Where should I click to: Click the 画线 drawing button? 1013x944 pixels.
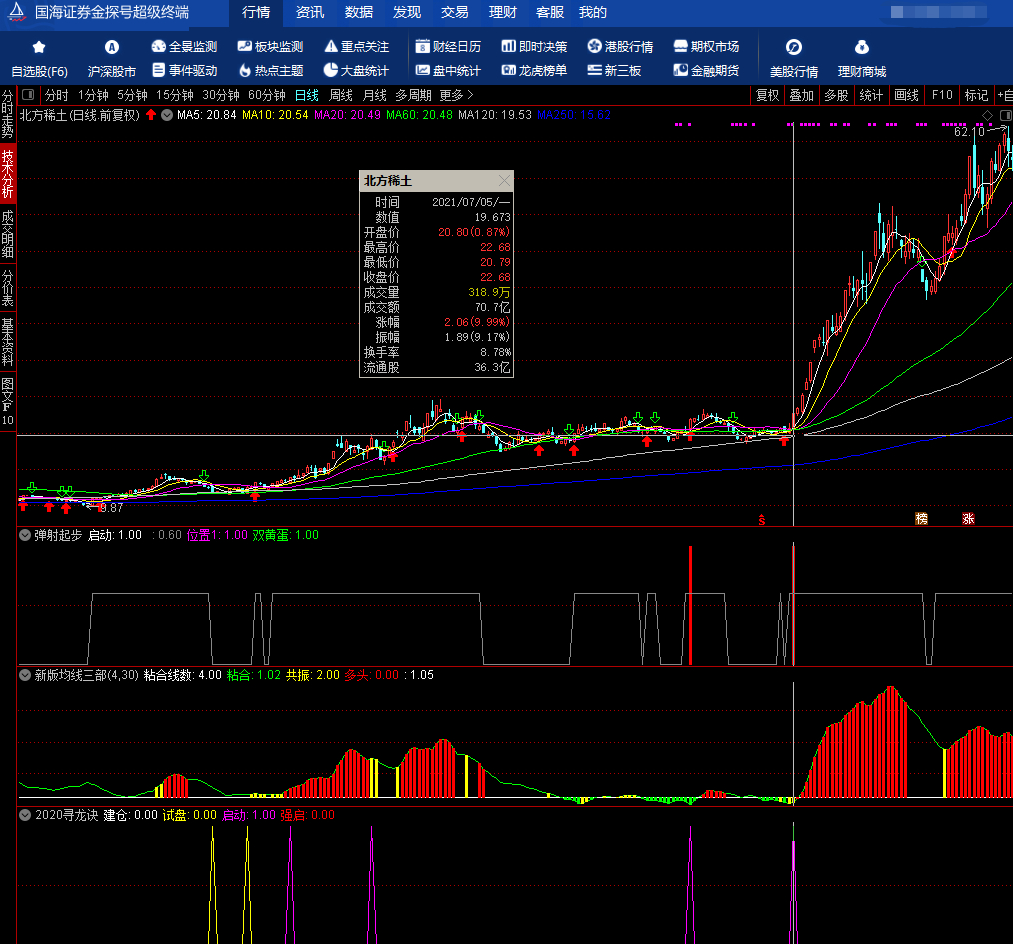click(906, 95)
